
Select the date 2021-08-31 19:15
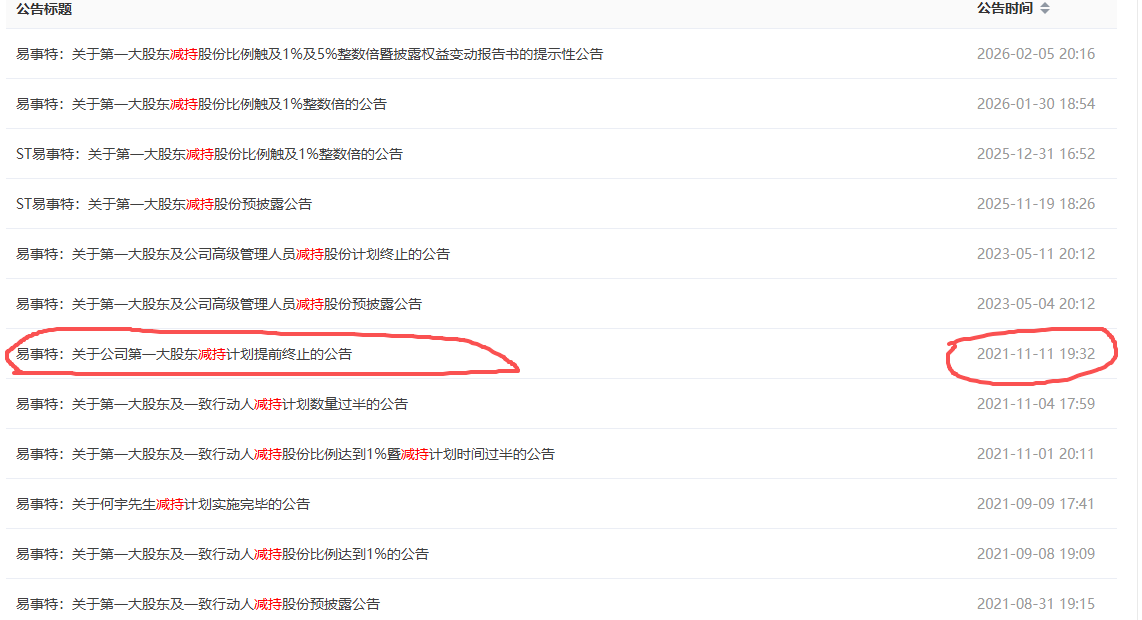(x=1036, y=604)
